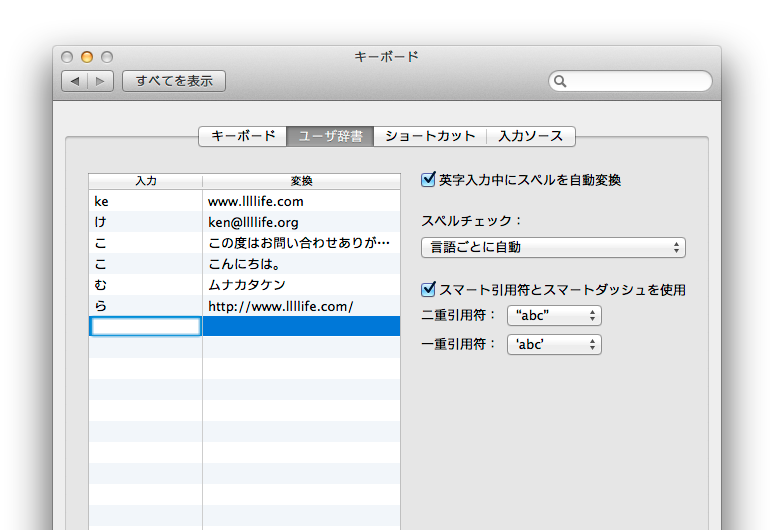Switch to the ショートカット tab

(430, 136)
